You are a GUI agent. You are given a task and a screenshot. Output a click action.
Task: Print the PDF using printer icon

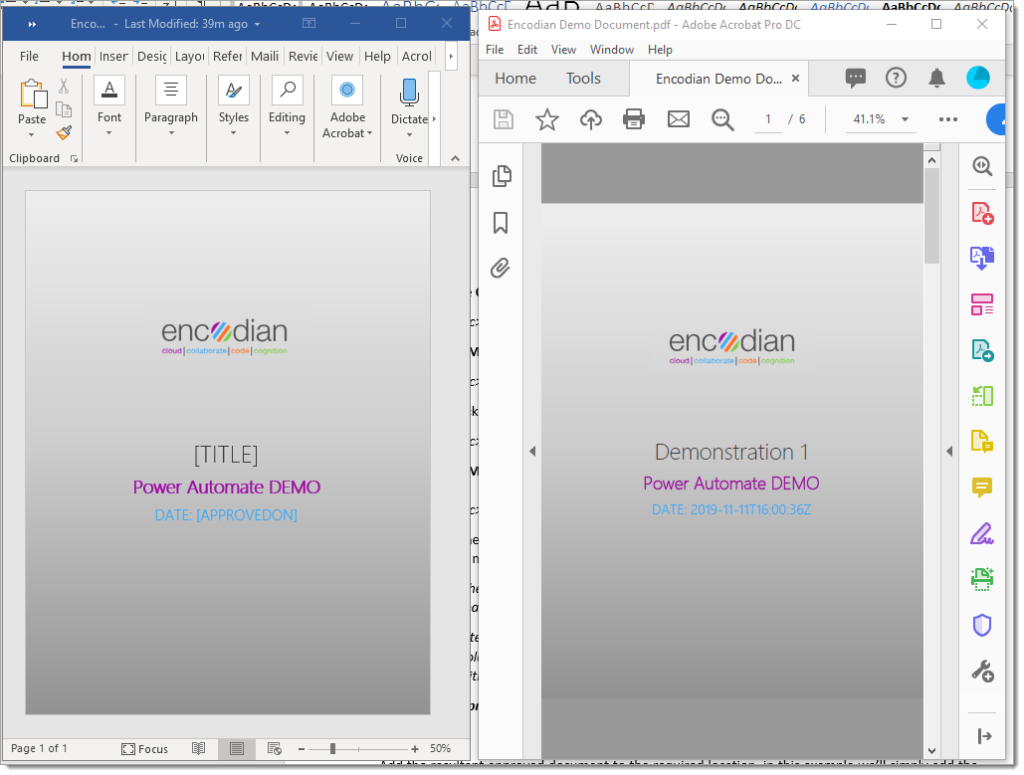(633, 119)
